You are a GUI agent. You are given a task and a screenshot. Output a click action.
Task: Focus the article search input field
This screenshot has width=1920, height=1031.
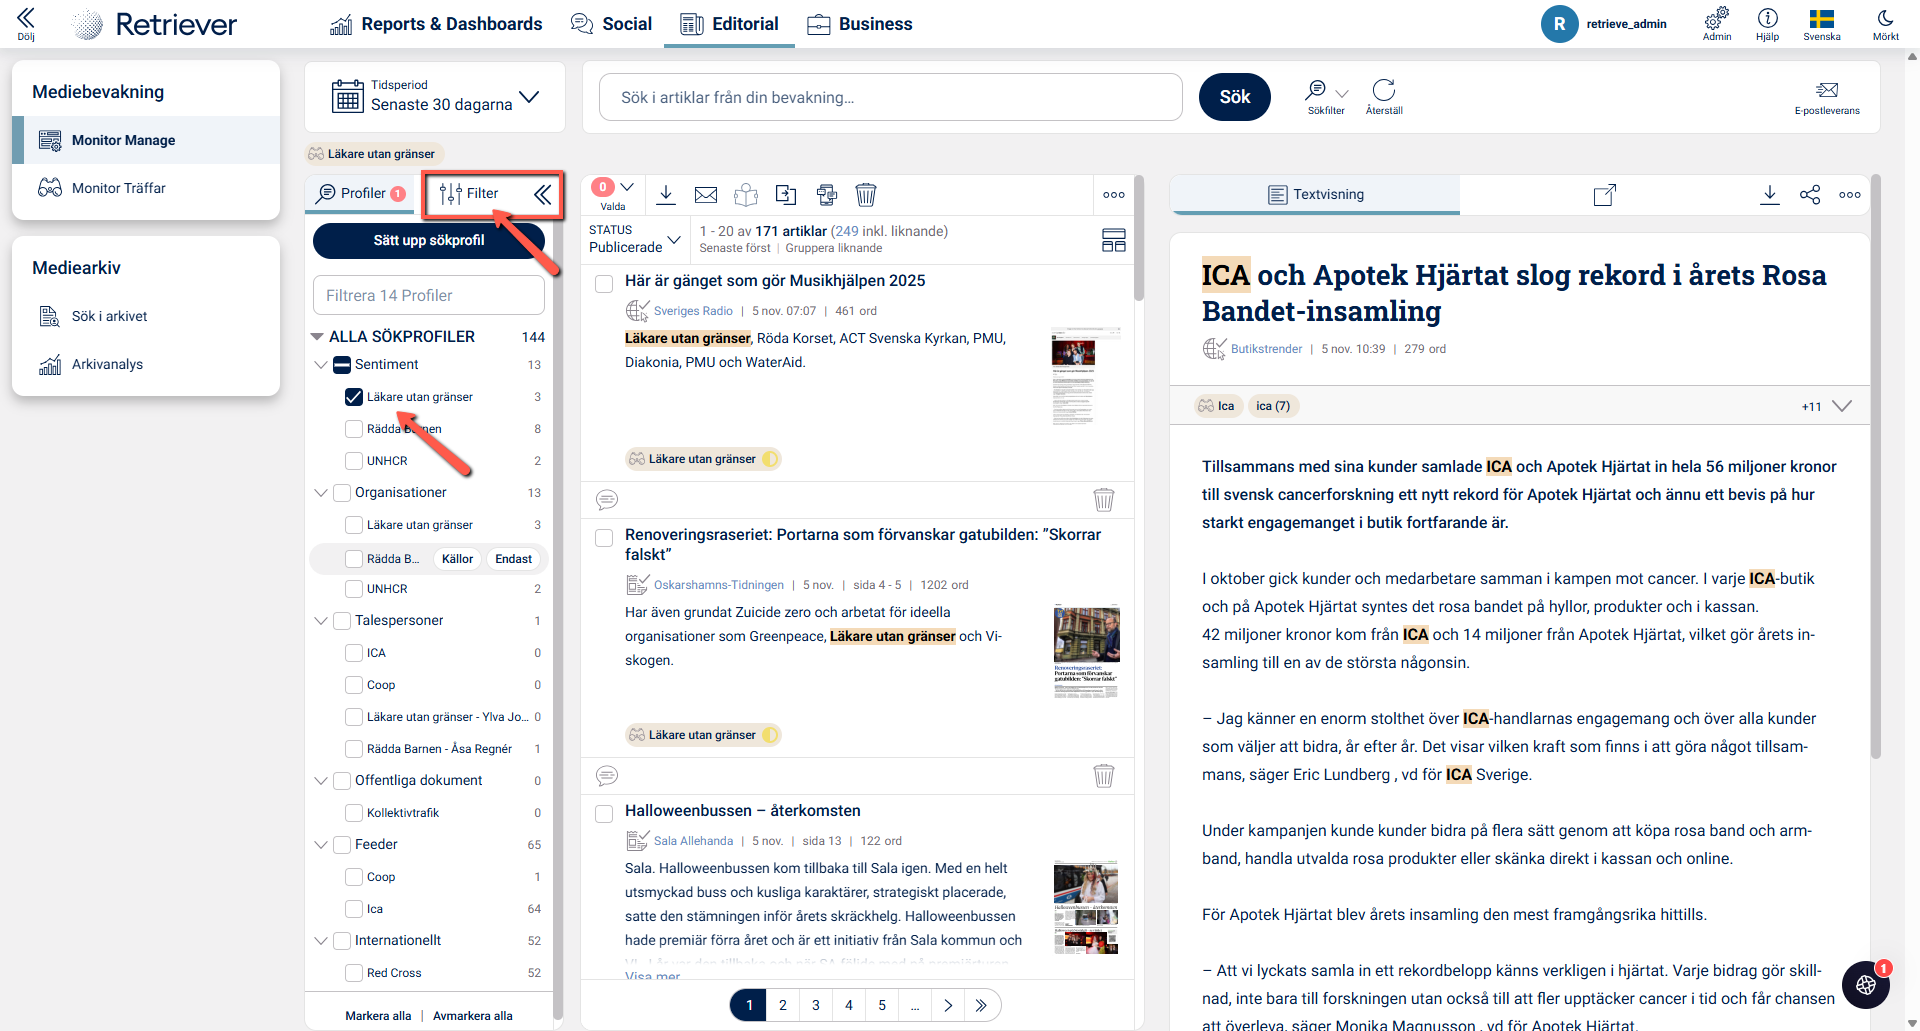click(891, 97)
